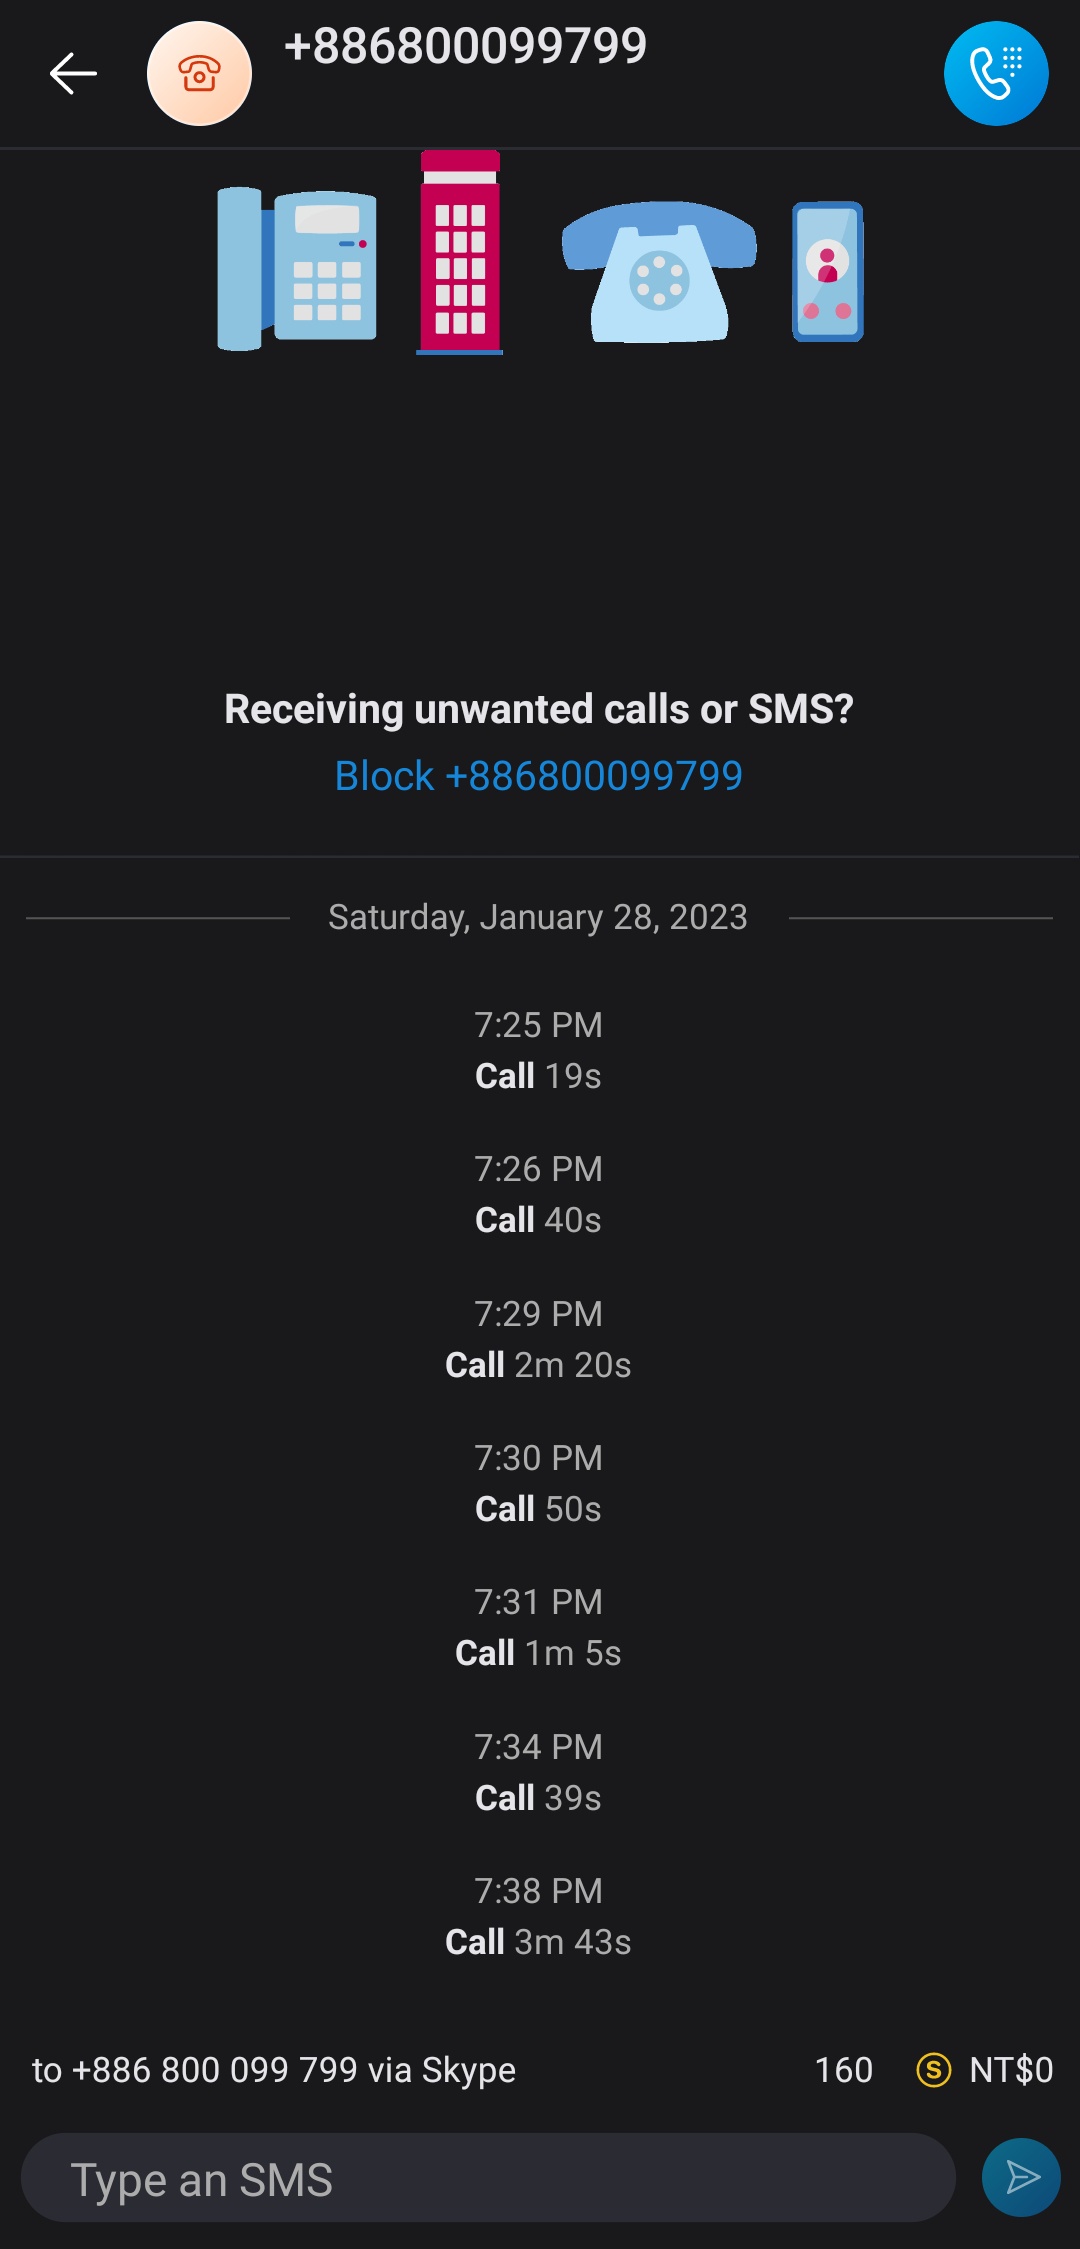Tap the Skype credit coin icon
This screenshot has height=2249, width=1080.
point(933,2069)
